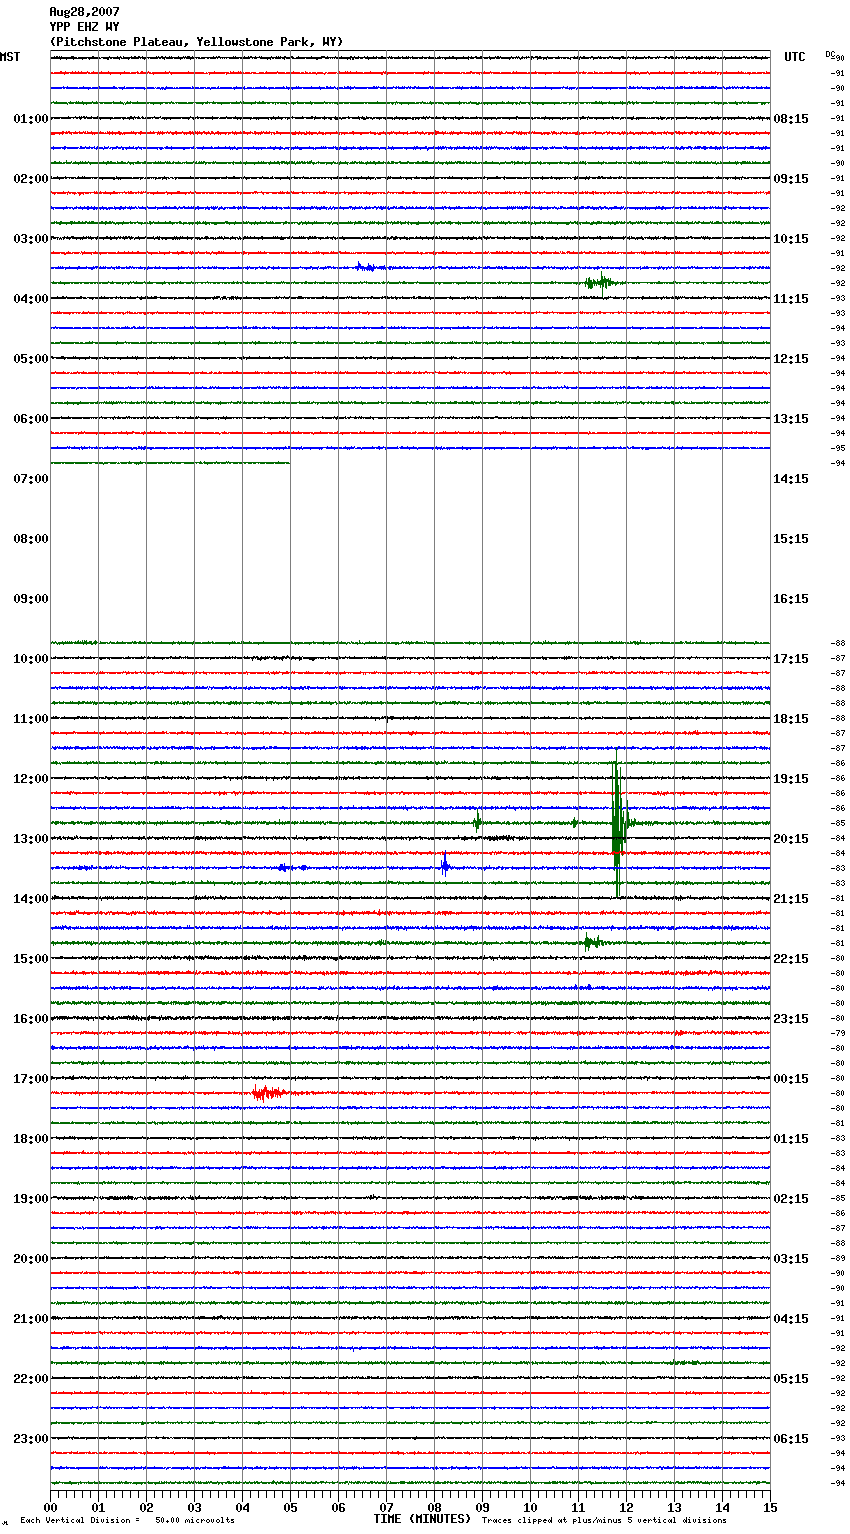Click minute tick label 12 on x-axis
850x1534 pixels.
626,1507
